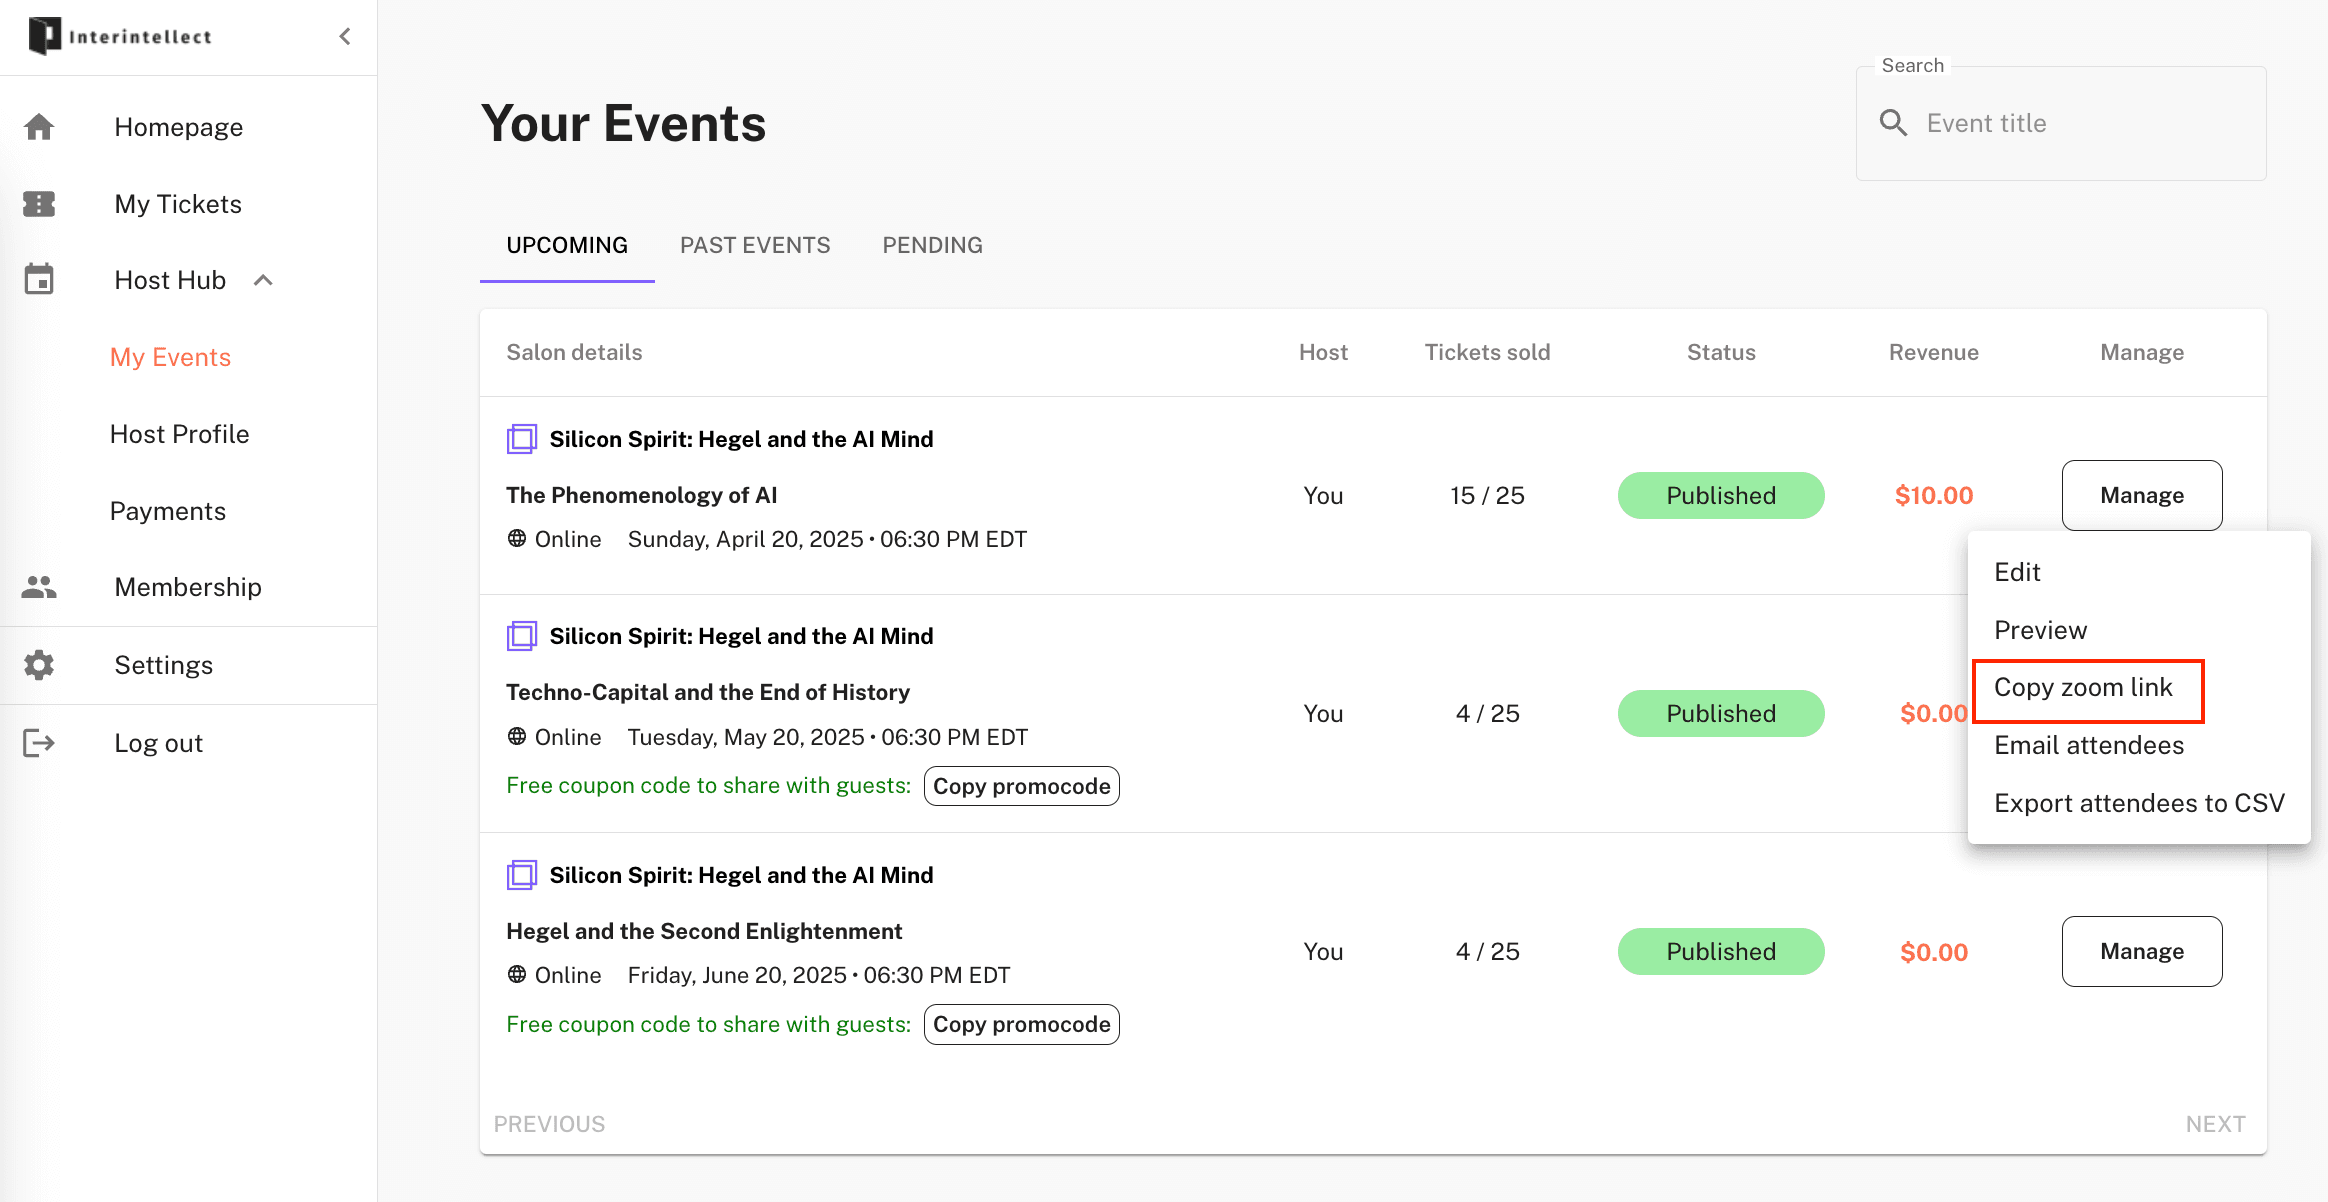
Task: Click the Homepage house icon
Action: [39, 127]
